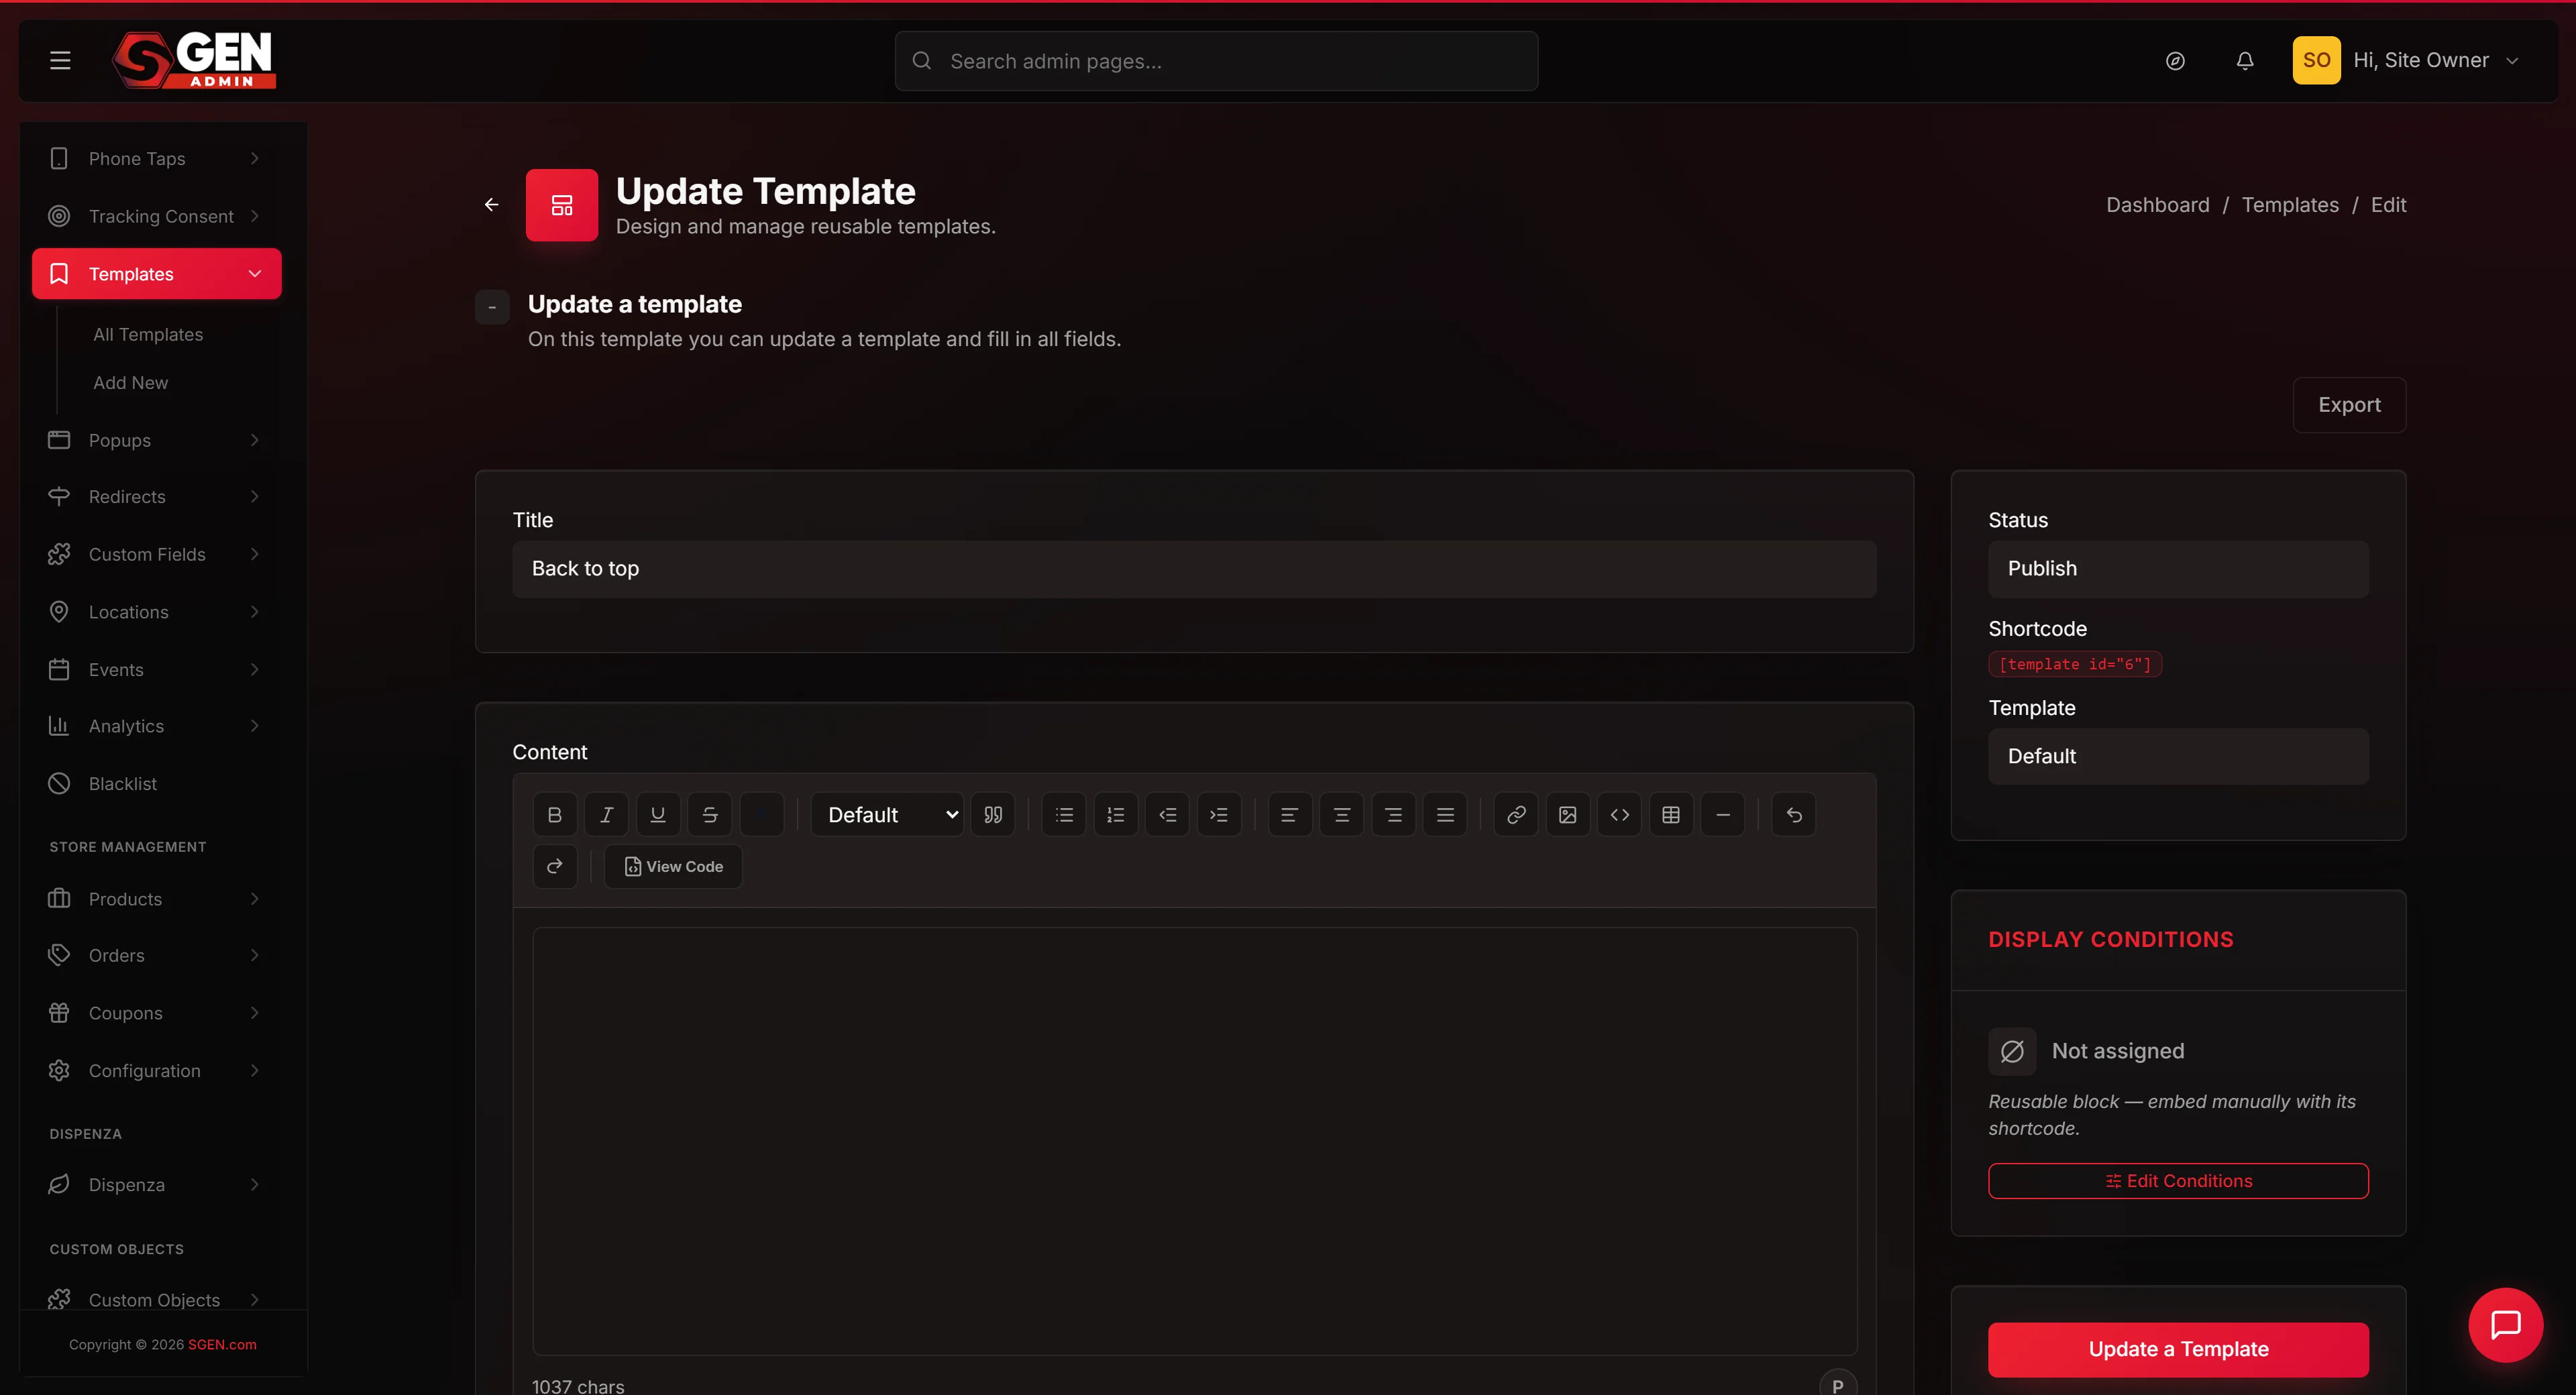
Task: Insert a code block
Action: tap(1620, 815)
